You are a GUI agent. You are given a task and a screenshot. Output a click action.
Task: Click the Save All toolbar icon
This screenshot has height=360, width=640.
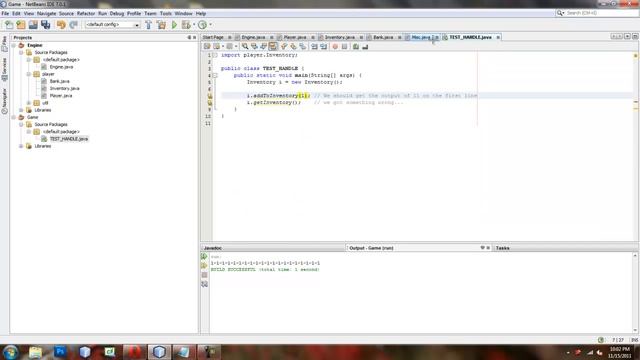point(45,25)
